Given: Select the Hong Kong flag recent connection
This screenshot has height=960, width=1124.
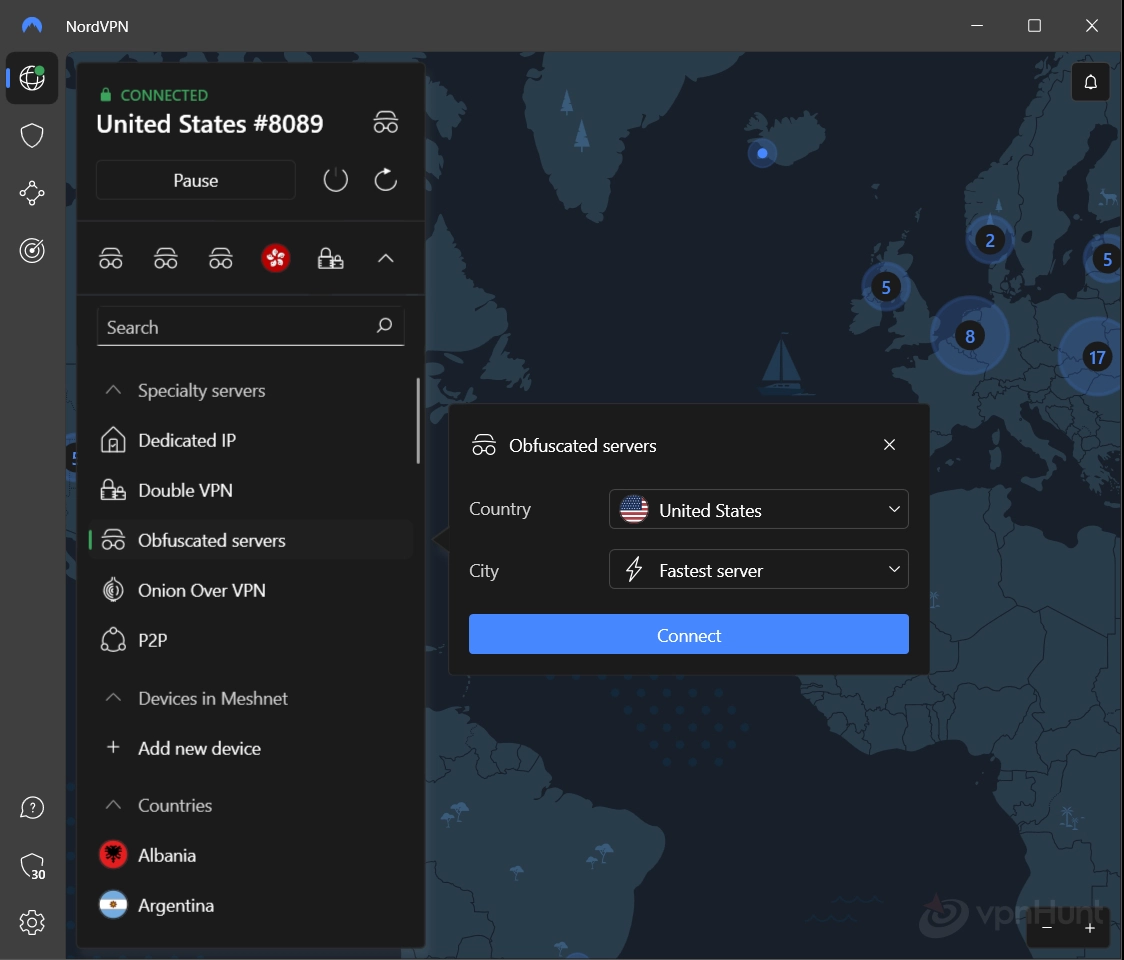Looking at the screenshot, I should pos(276,258).
